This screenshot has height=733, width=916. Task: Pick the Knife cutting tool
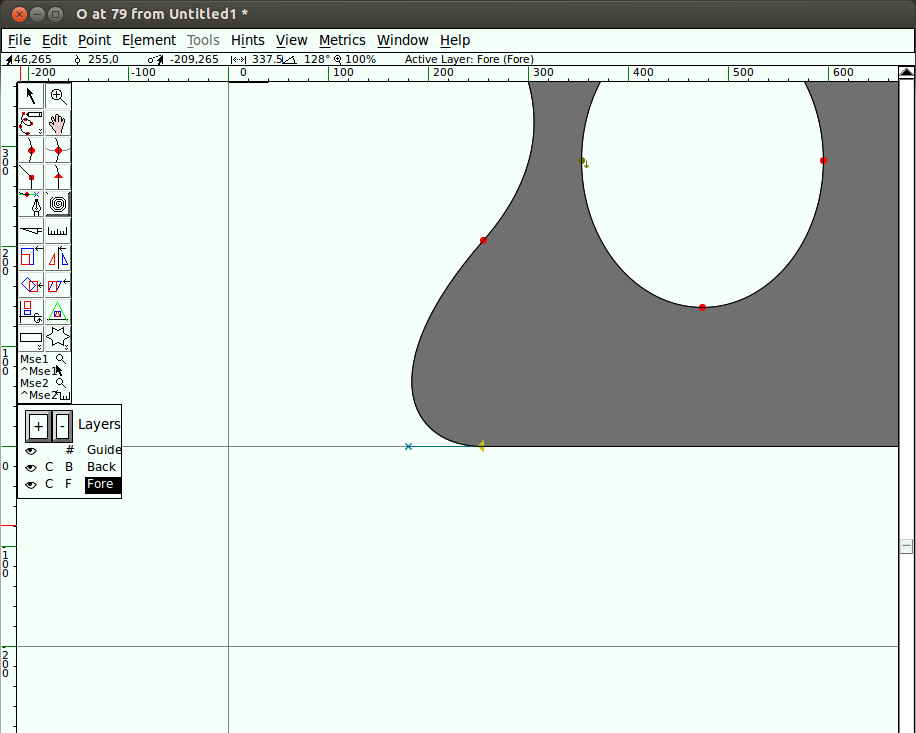31,231
